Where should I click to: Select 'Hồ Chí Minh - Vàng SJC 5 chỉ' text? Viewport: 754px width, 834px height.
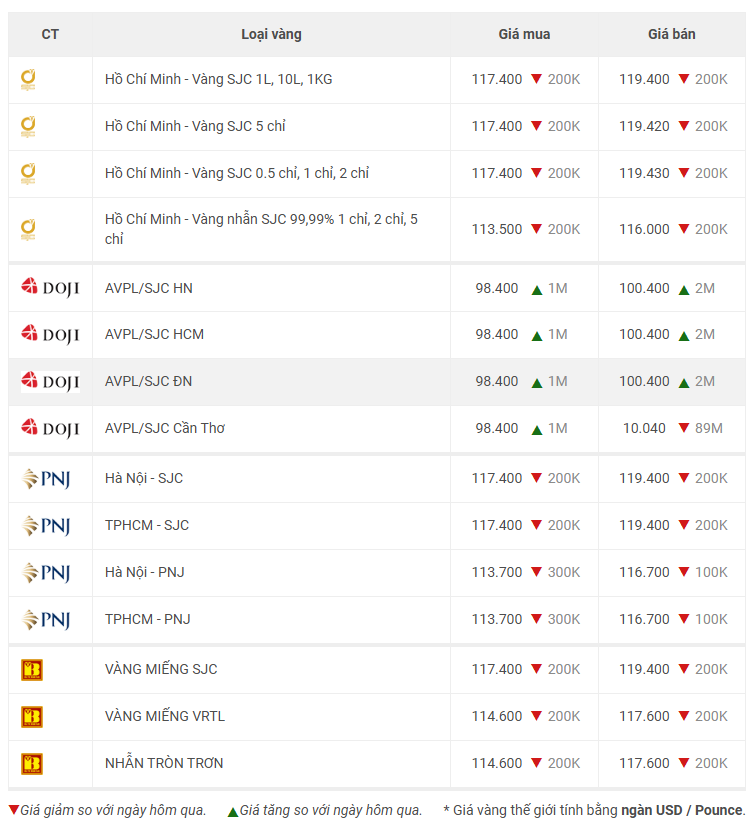pyautogui.click(x=195, y=126)
